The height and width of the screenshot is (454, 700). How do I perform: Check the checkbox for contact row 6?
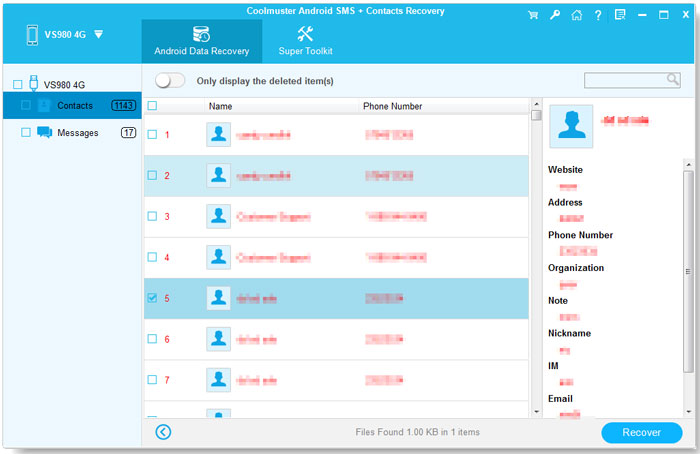click(x=152, y=338)
